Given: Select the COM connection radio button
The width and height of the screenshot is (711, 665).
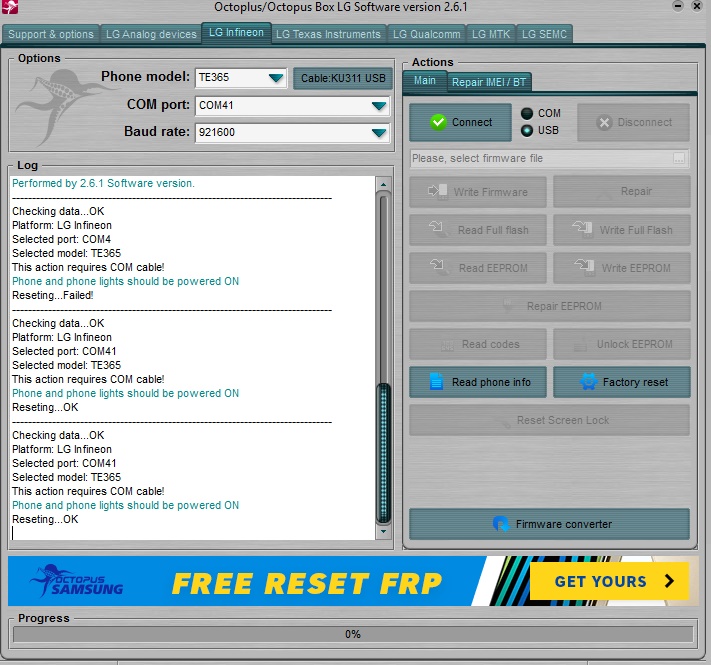Looking at the screenshot, I should point(526,113).
